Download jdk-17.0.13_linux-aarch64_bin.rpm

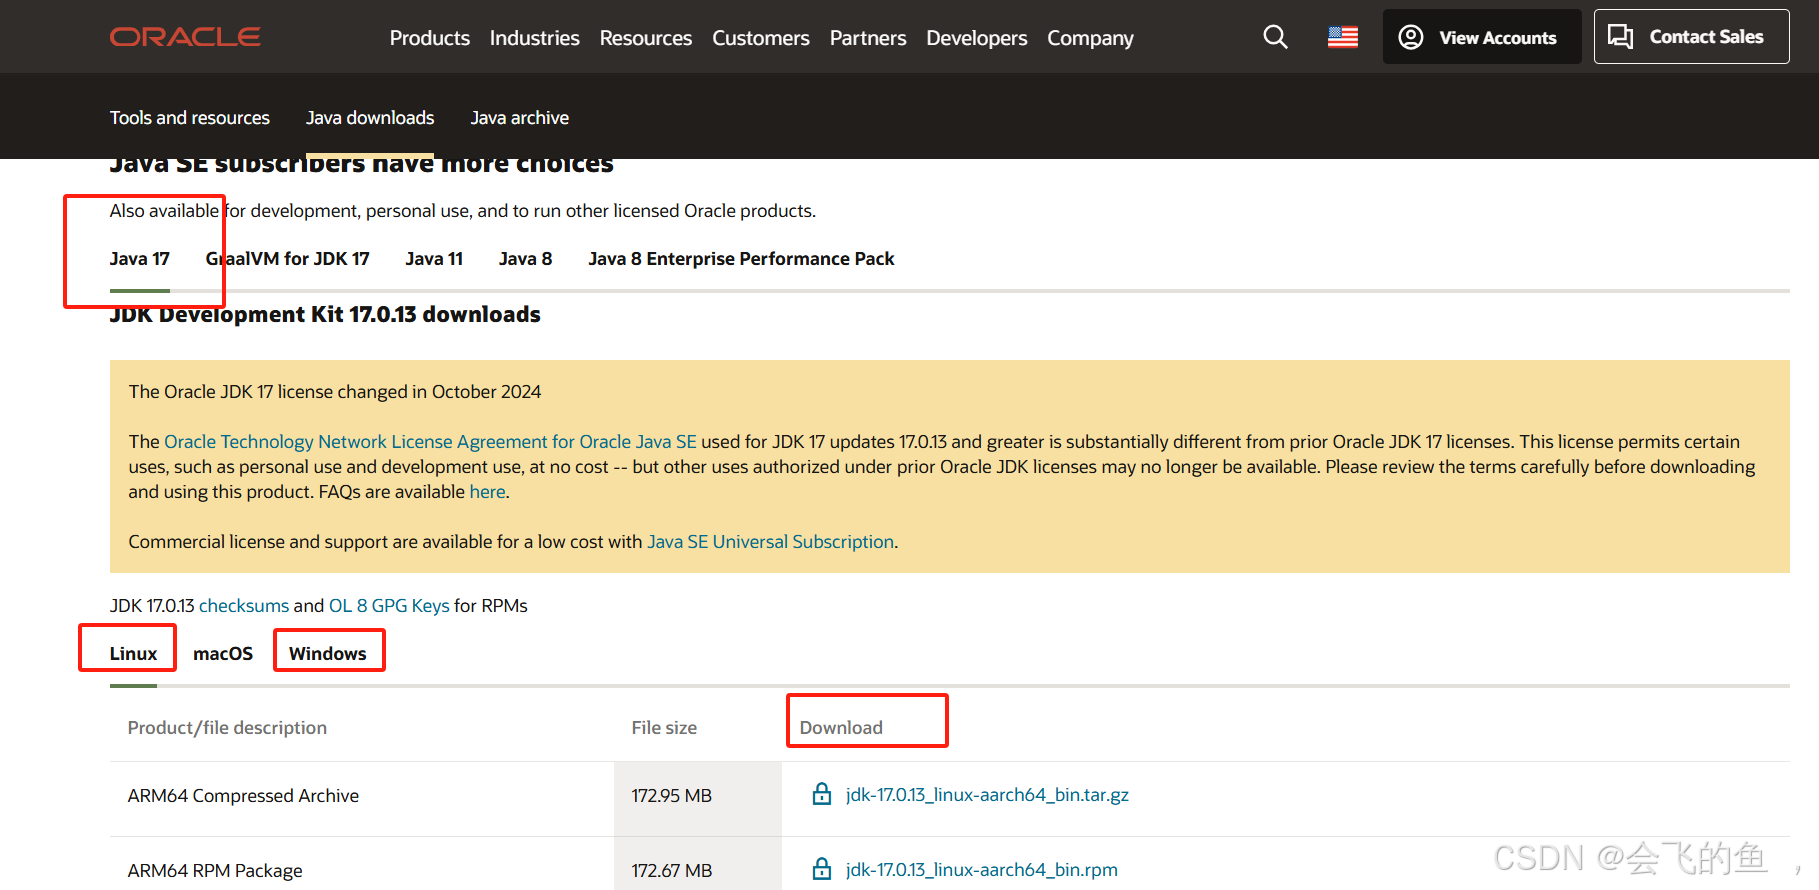pyautogui.click(x=982, y=870)
